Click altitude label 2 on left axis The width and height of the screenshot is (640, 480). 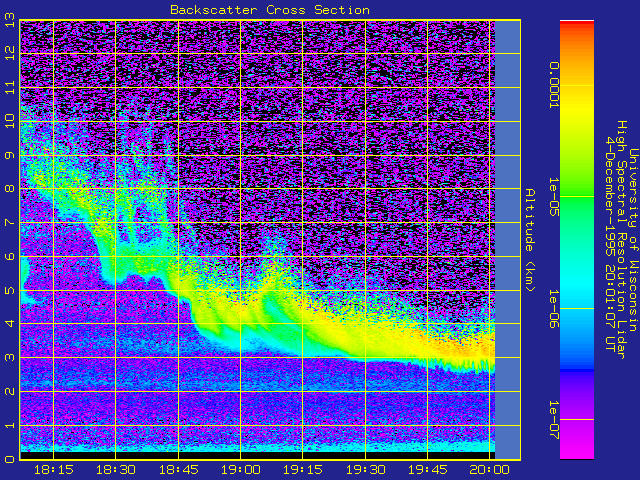coord(9,391)
